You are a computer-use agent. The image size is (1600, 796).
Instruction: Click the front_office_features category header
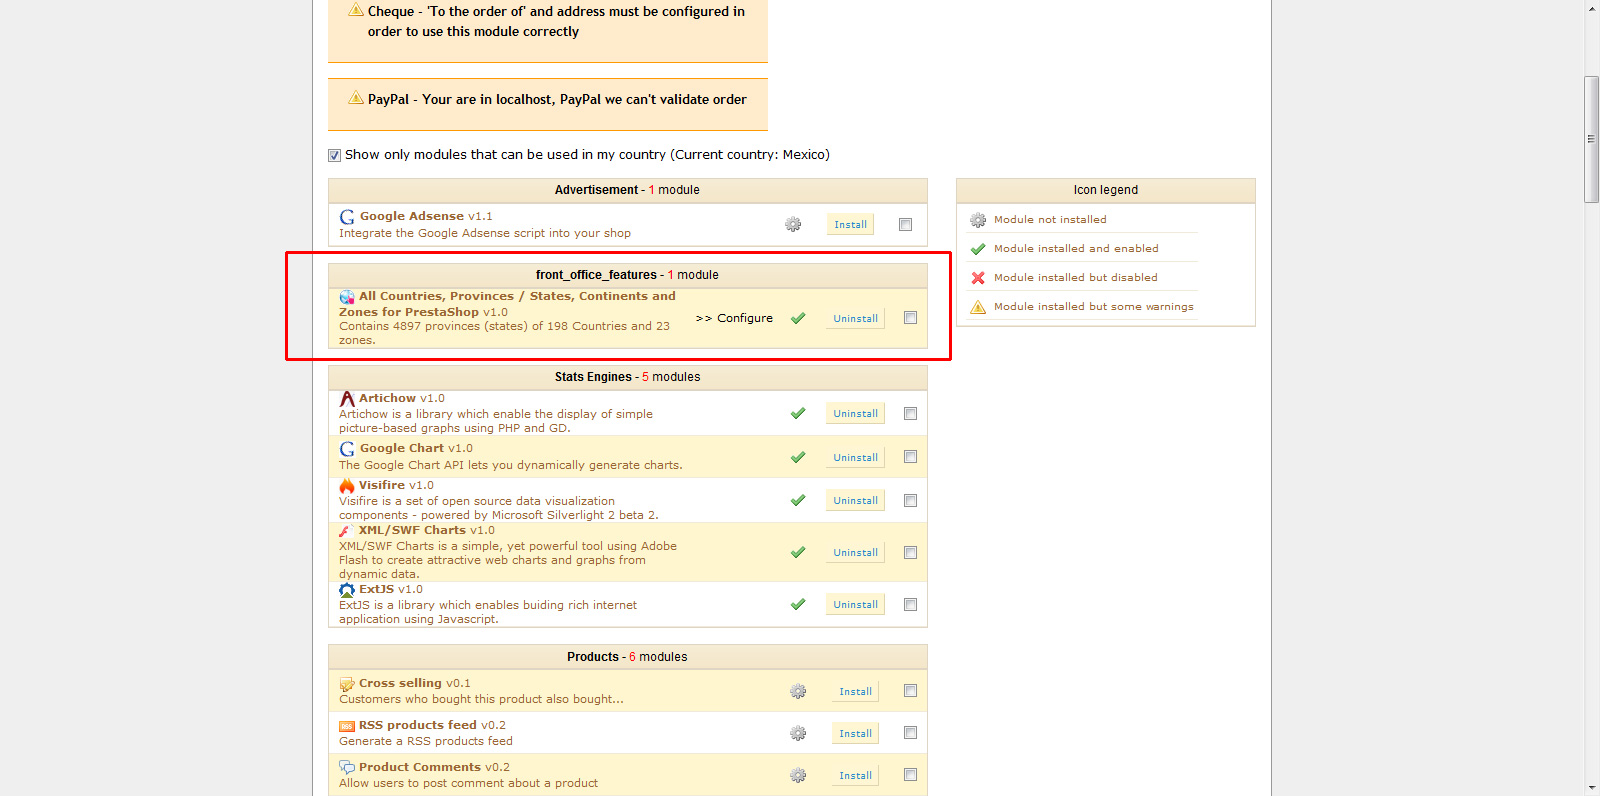tap(628, 275)
